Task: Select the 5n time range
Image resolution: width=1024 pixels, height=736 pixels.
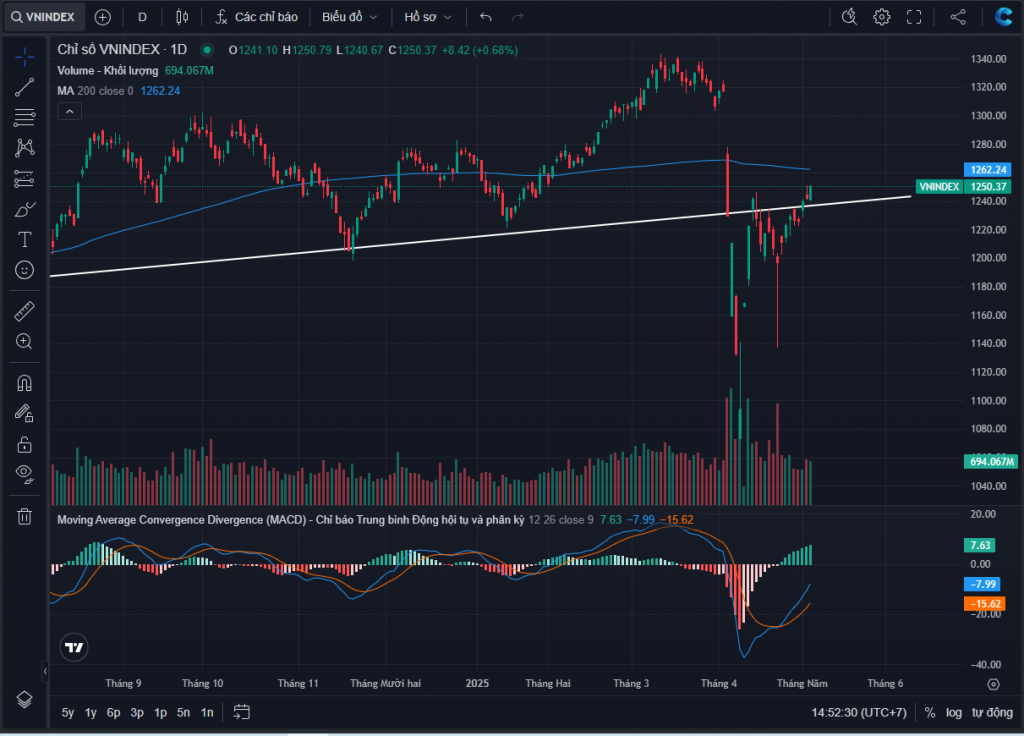Action: coord(184,712)
